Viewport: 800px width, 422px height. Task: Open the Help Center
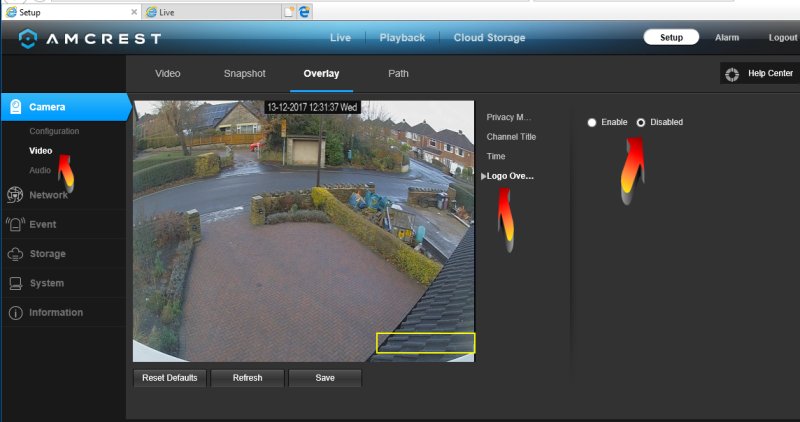pyautogui.click(x=760, y=73)
